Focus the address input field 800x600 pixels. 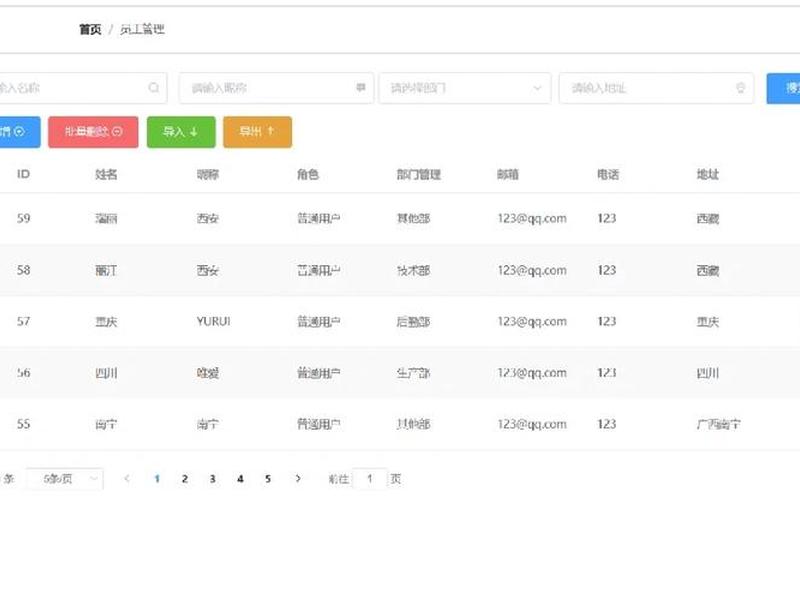click(656, 88)
